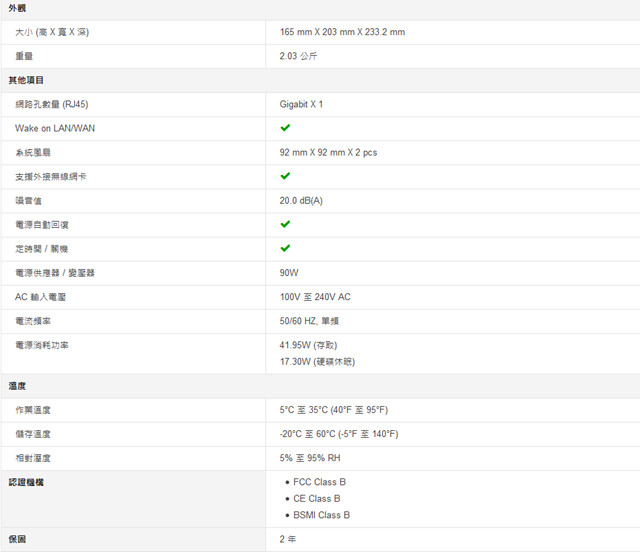This screenshot has height=552, width=640.
Task: Collapse the 溫度 section header
Action: pos(18,385)
